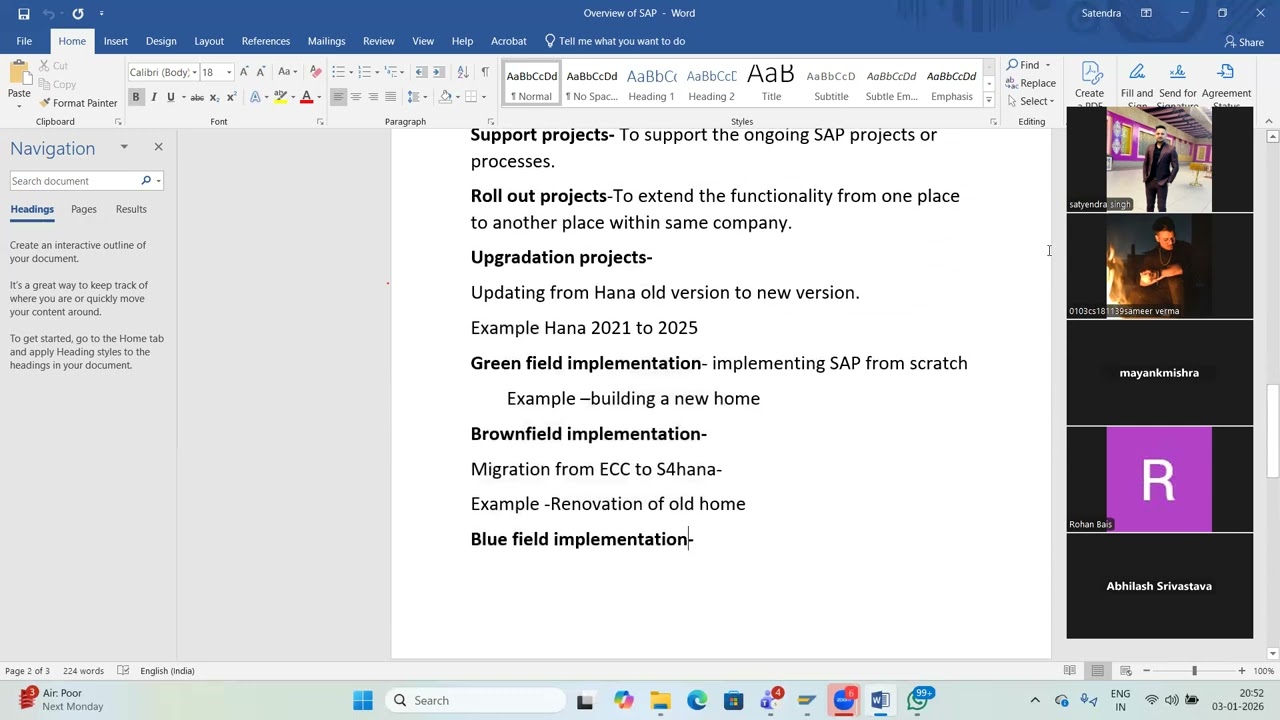Apply numbered list formatting
Image resolution: width=1280 pixels, height=720 pixels.
pos(366,72)
